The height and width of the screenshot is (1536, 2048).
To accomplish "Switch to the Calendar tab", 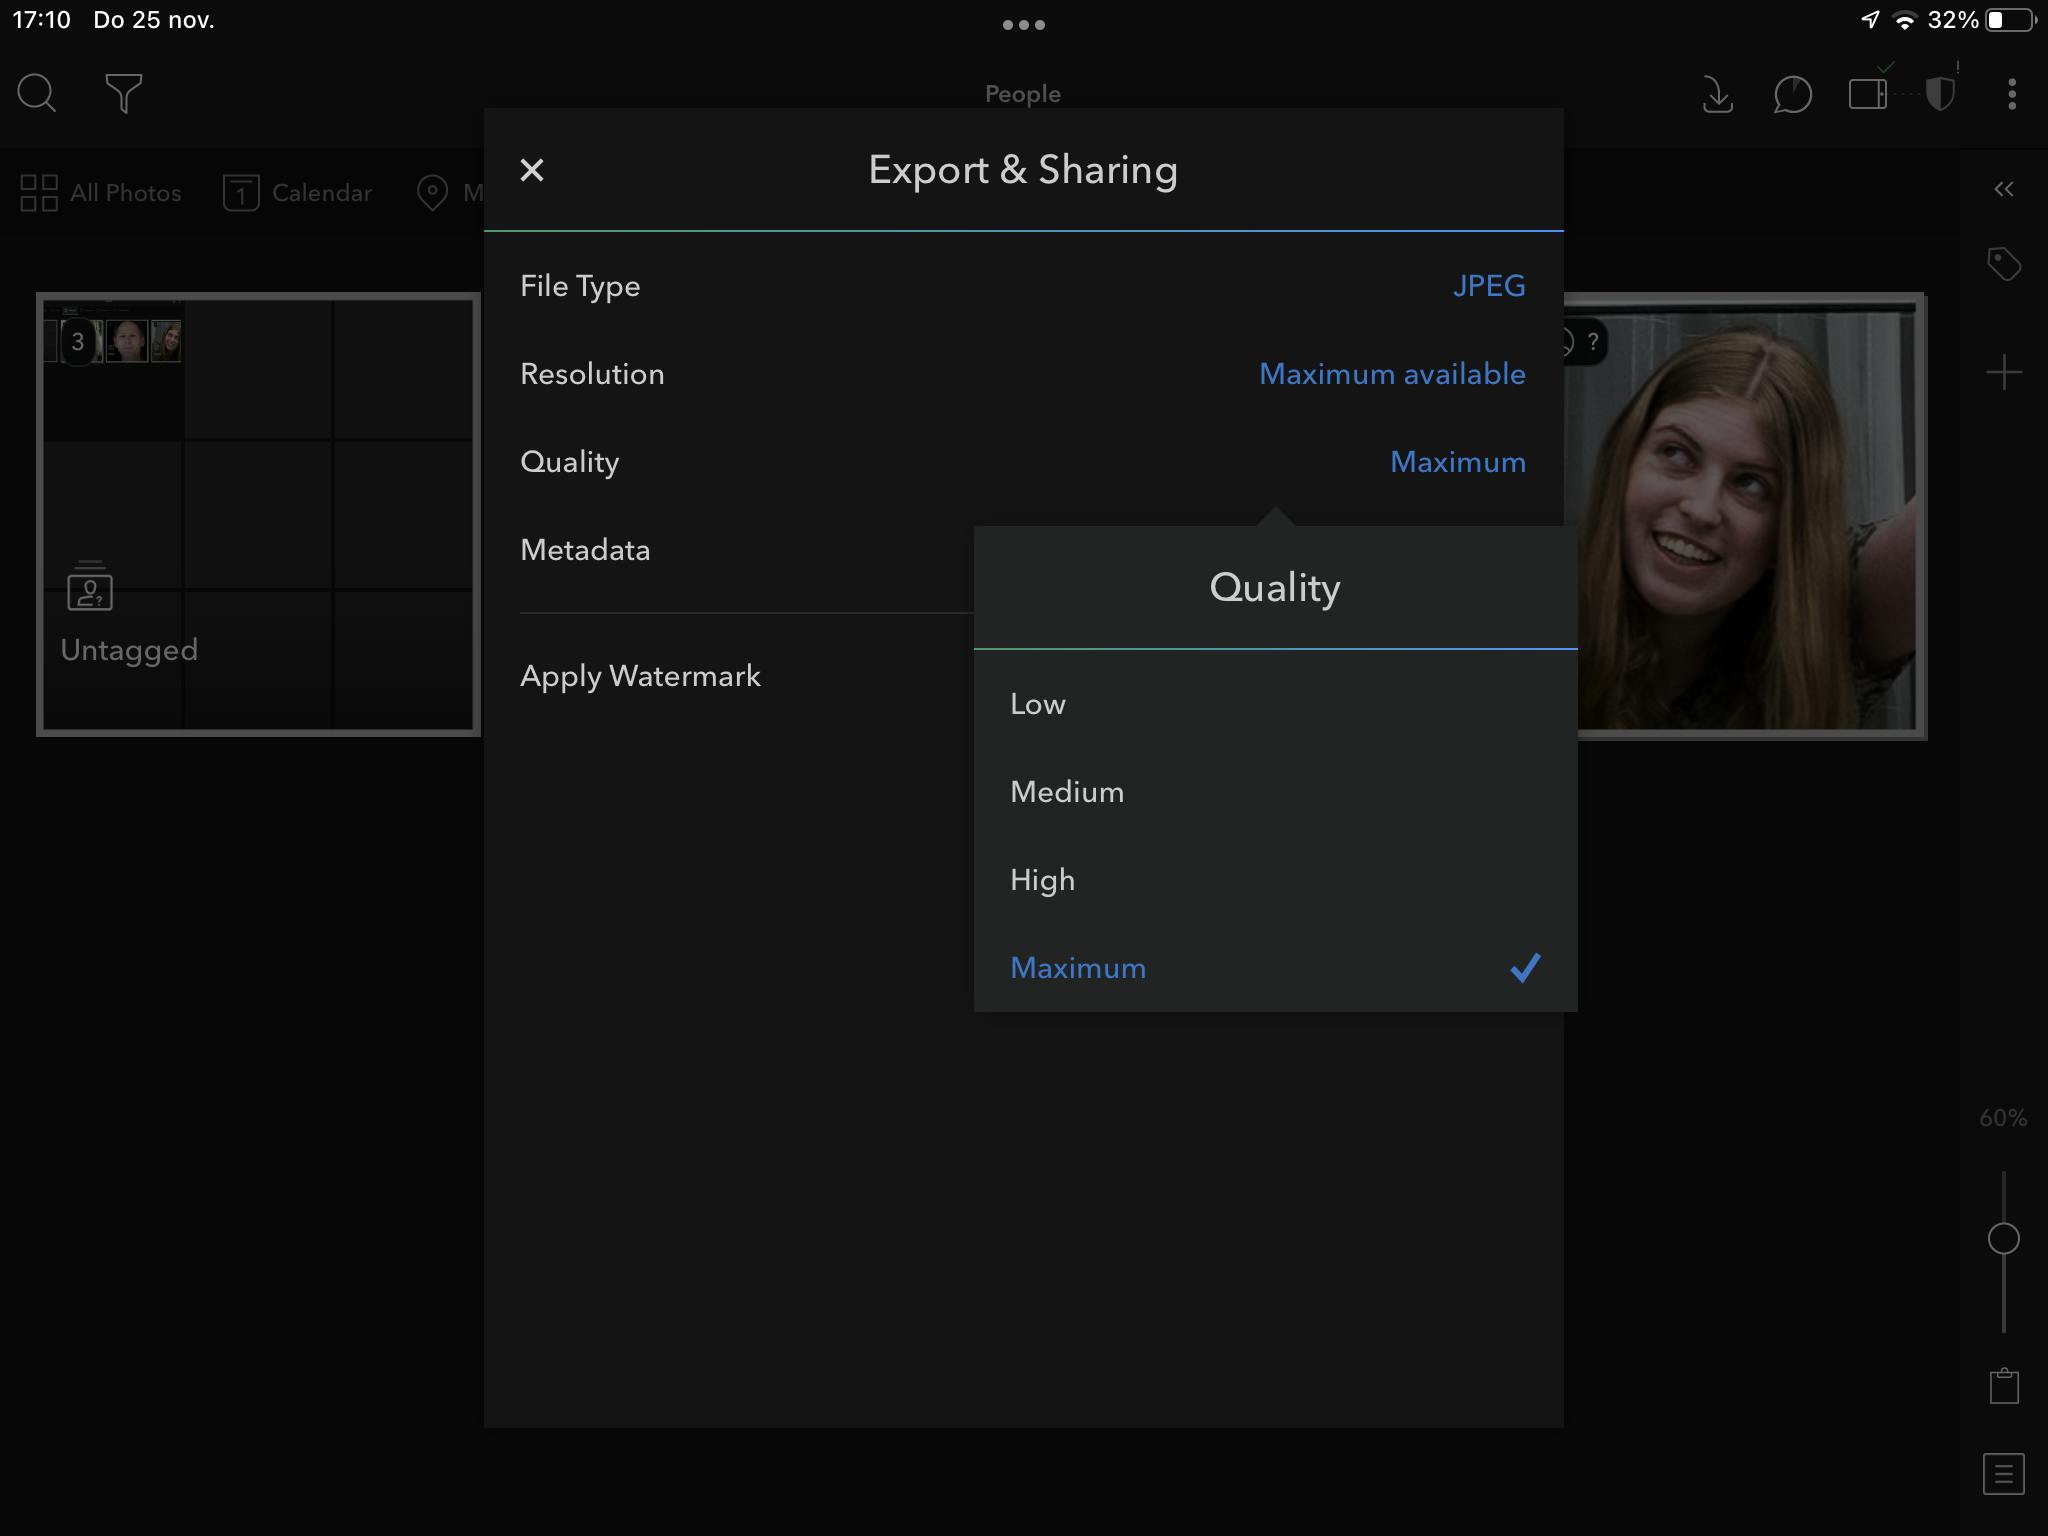I will click(x=297, y=193).
